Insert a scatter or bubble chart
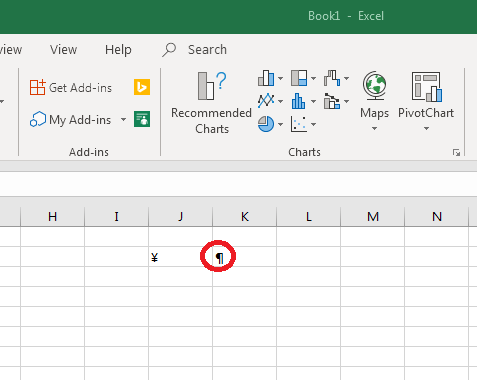The width and height of the screenshot is (477, 380). click(x=299, y=124)
